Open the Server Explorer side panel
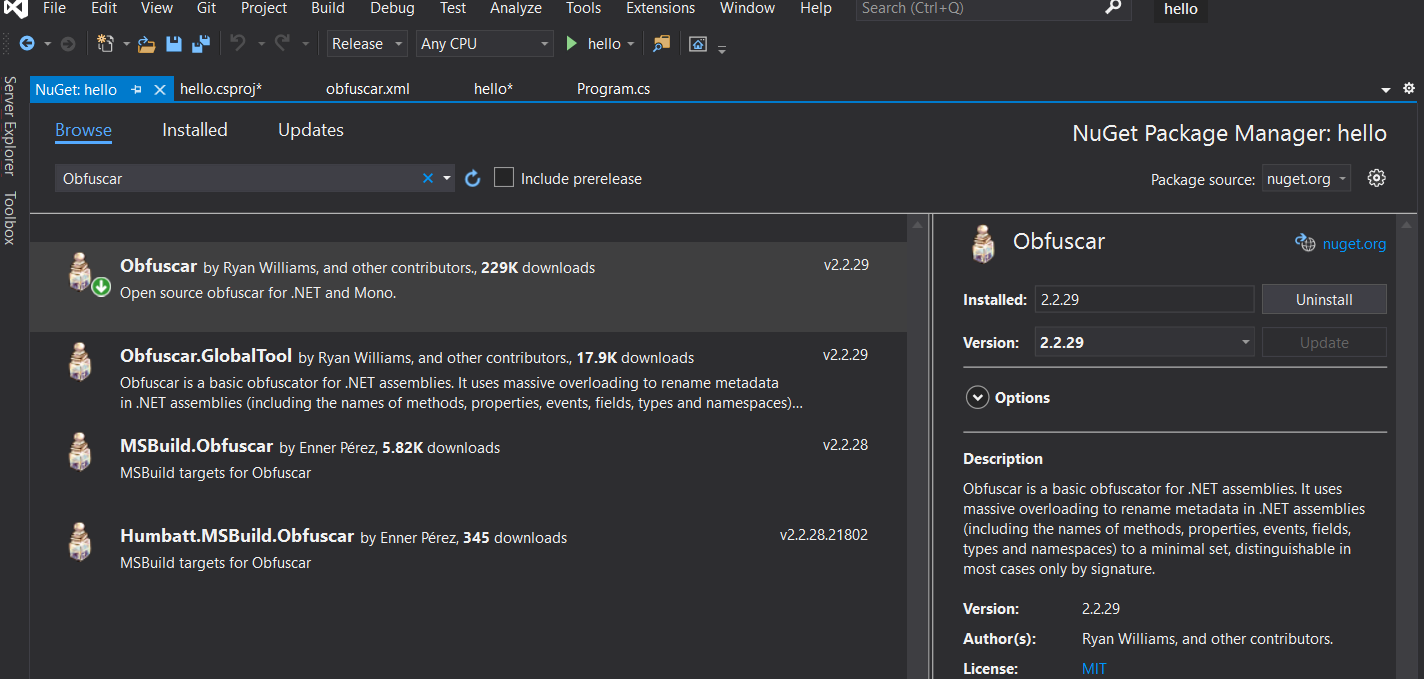This screenshot has width=1424, height=679. 10,125
